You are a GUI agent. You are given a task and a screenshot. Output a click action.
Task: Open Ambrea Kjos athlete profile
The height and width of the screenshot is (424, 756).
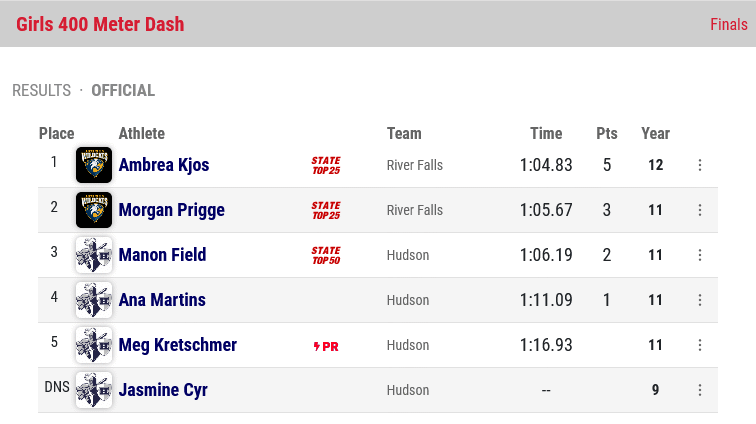tap(164, 165)
